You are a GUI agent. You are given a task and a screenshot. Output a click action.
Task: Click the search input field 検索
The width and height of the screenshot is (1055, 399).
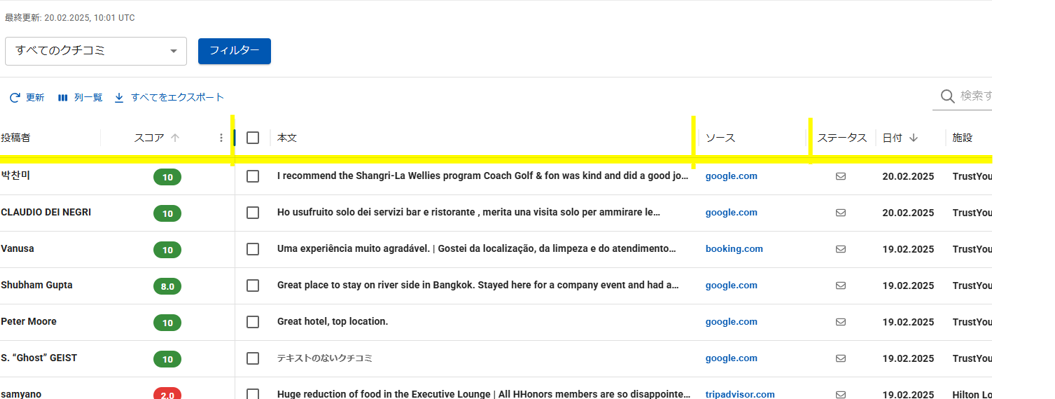976,96
